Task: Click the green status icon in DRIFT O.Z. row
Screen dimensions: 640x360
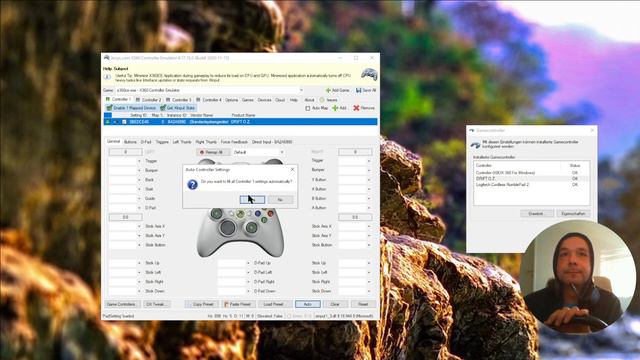Action: (x=108, y=122)
